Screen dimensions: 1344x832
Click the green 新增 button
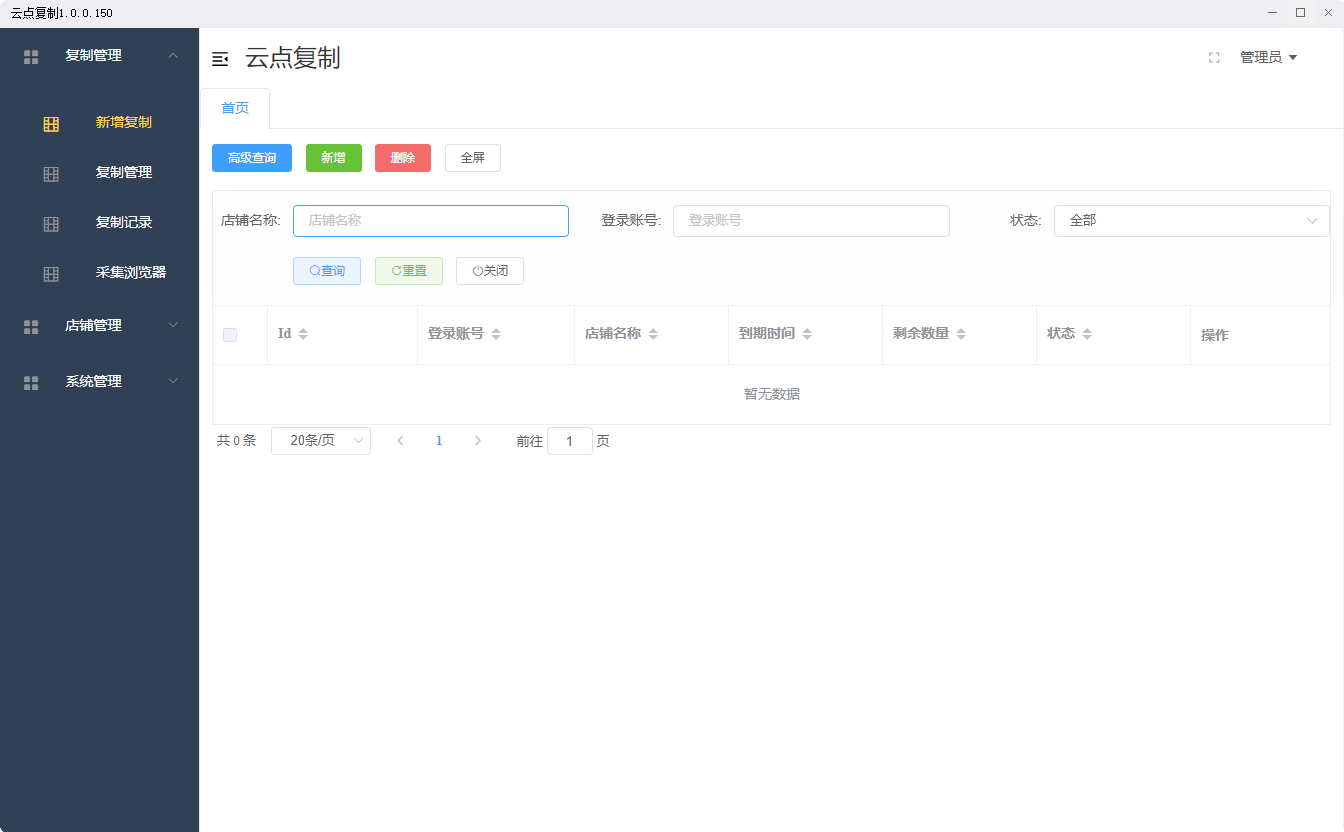pyautogui.click(x=333, y=157)
